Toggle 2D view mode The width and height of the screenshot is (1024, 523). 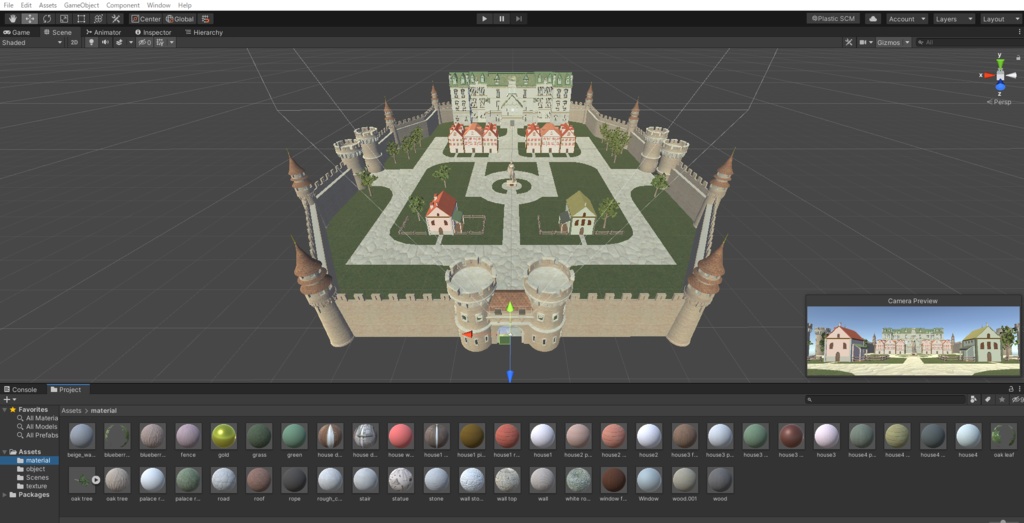[74, 42]
